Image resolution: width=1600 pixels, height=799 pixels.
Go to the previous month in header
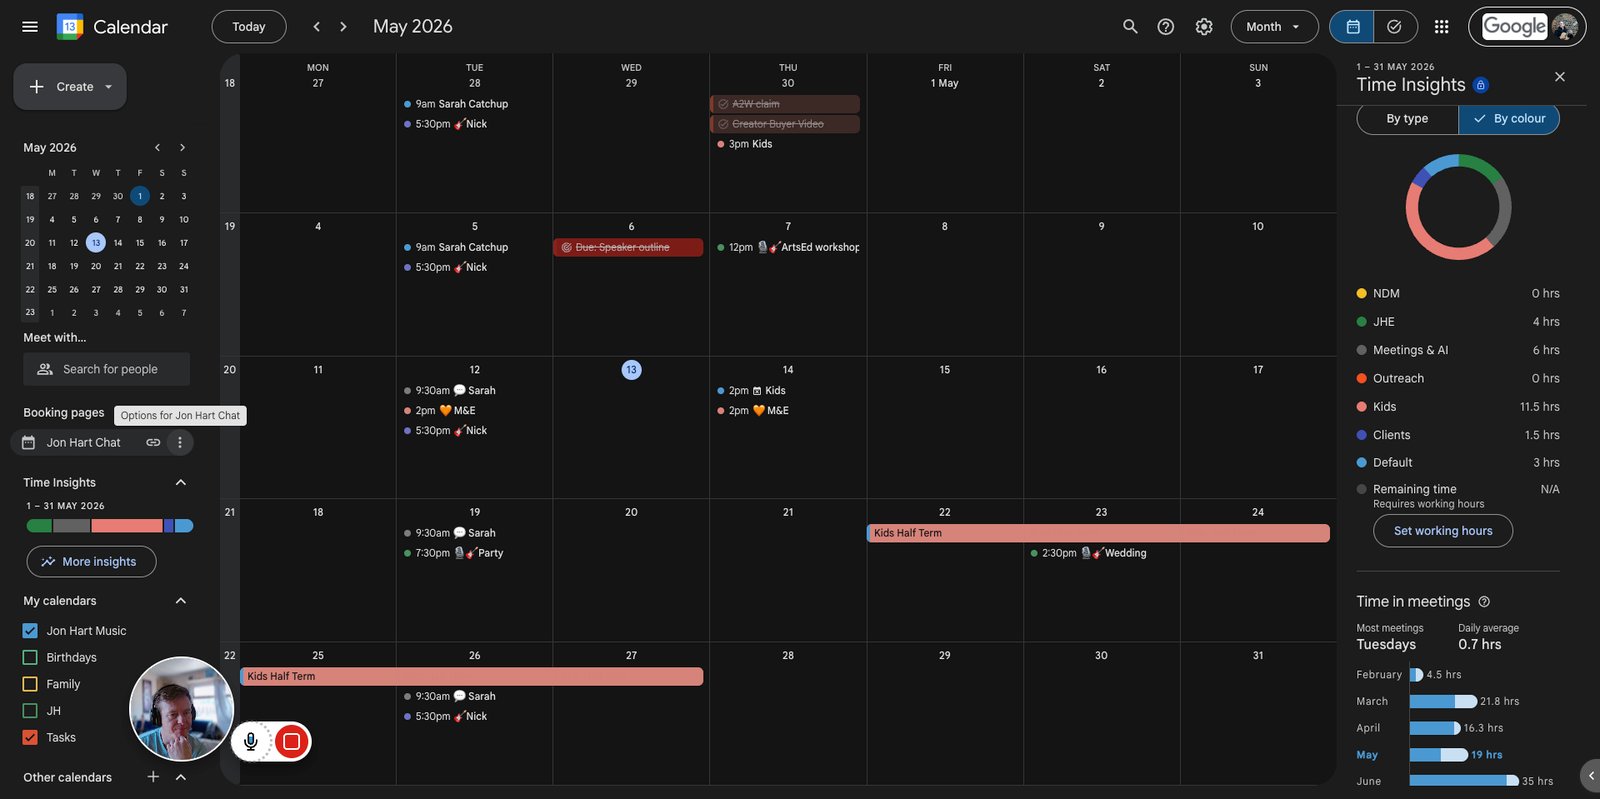click(316, 27)
